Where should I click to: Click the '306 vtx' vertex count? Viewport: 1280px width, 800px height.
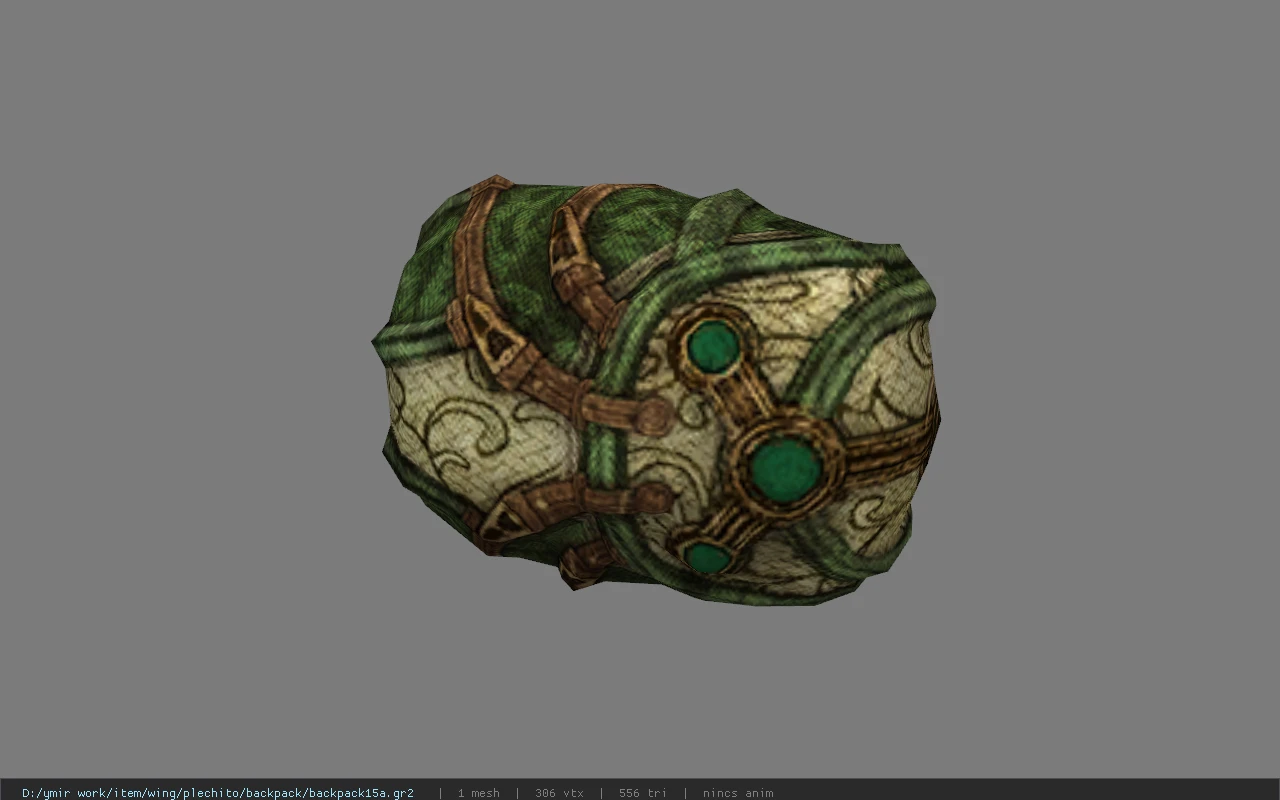[559, 793]
